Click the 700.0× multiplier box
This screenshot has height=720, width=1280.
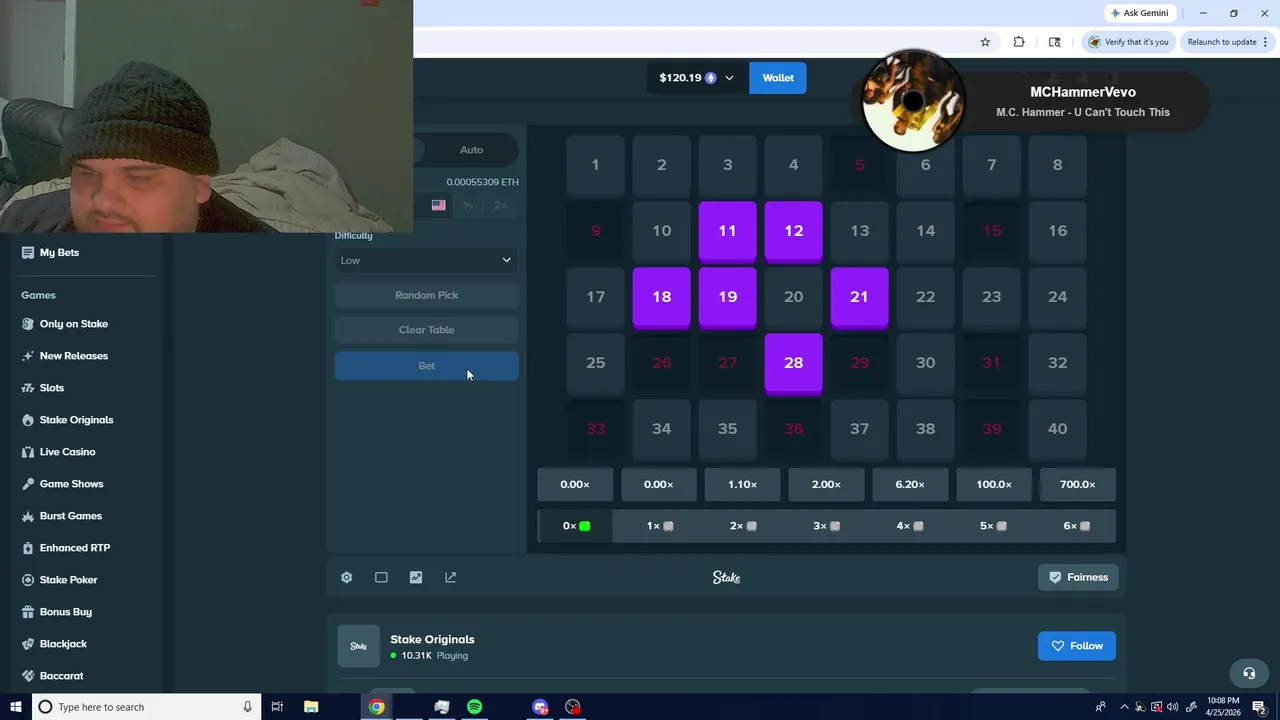click(1077, 484)
